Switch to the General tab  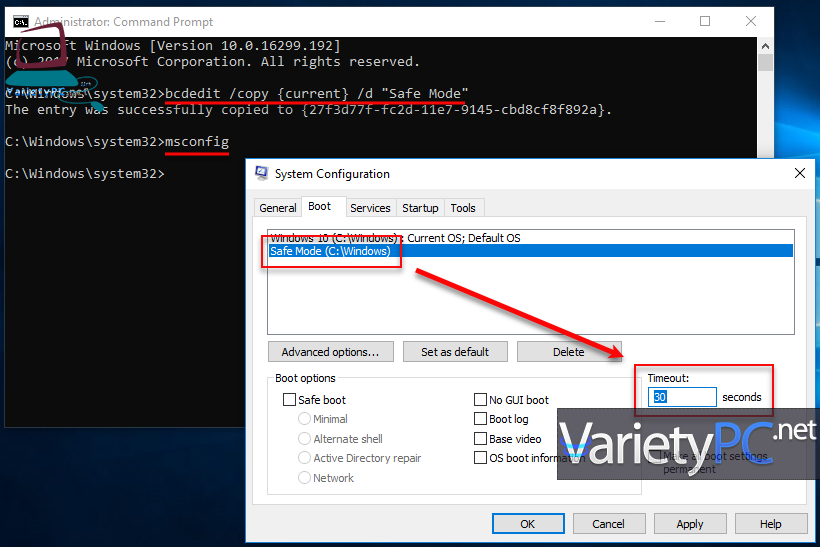(278, 208)
